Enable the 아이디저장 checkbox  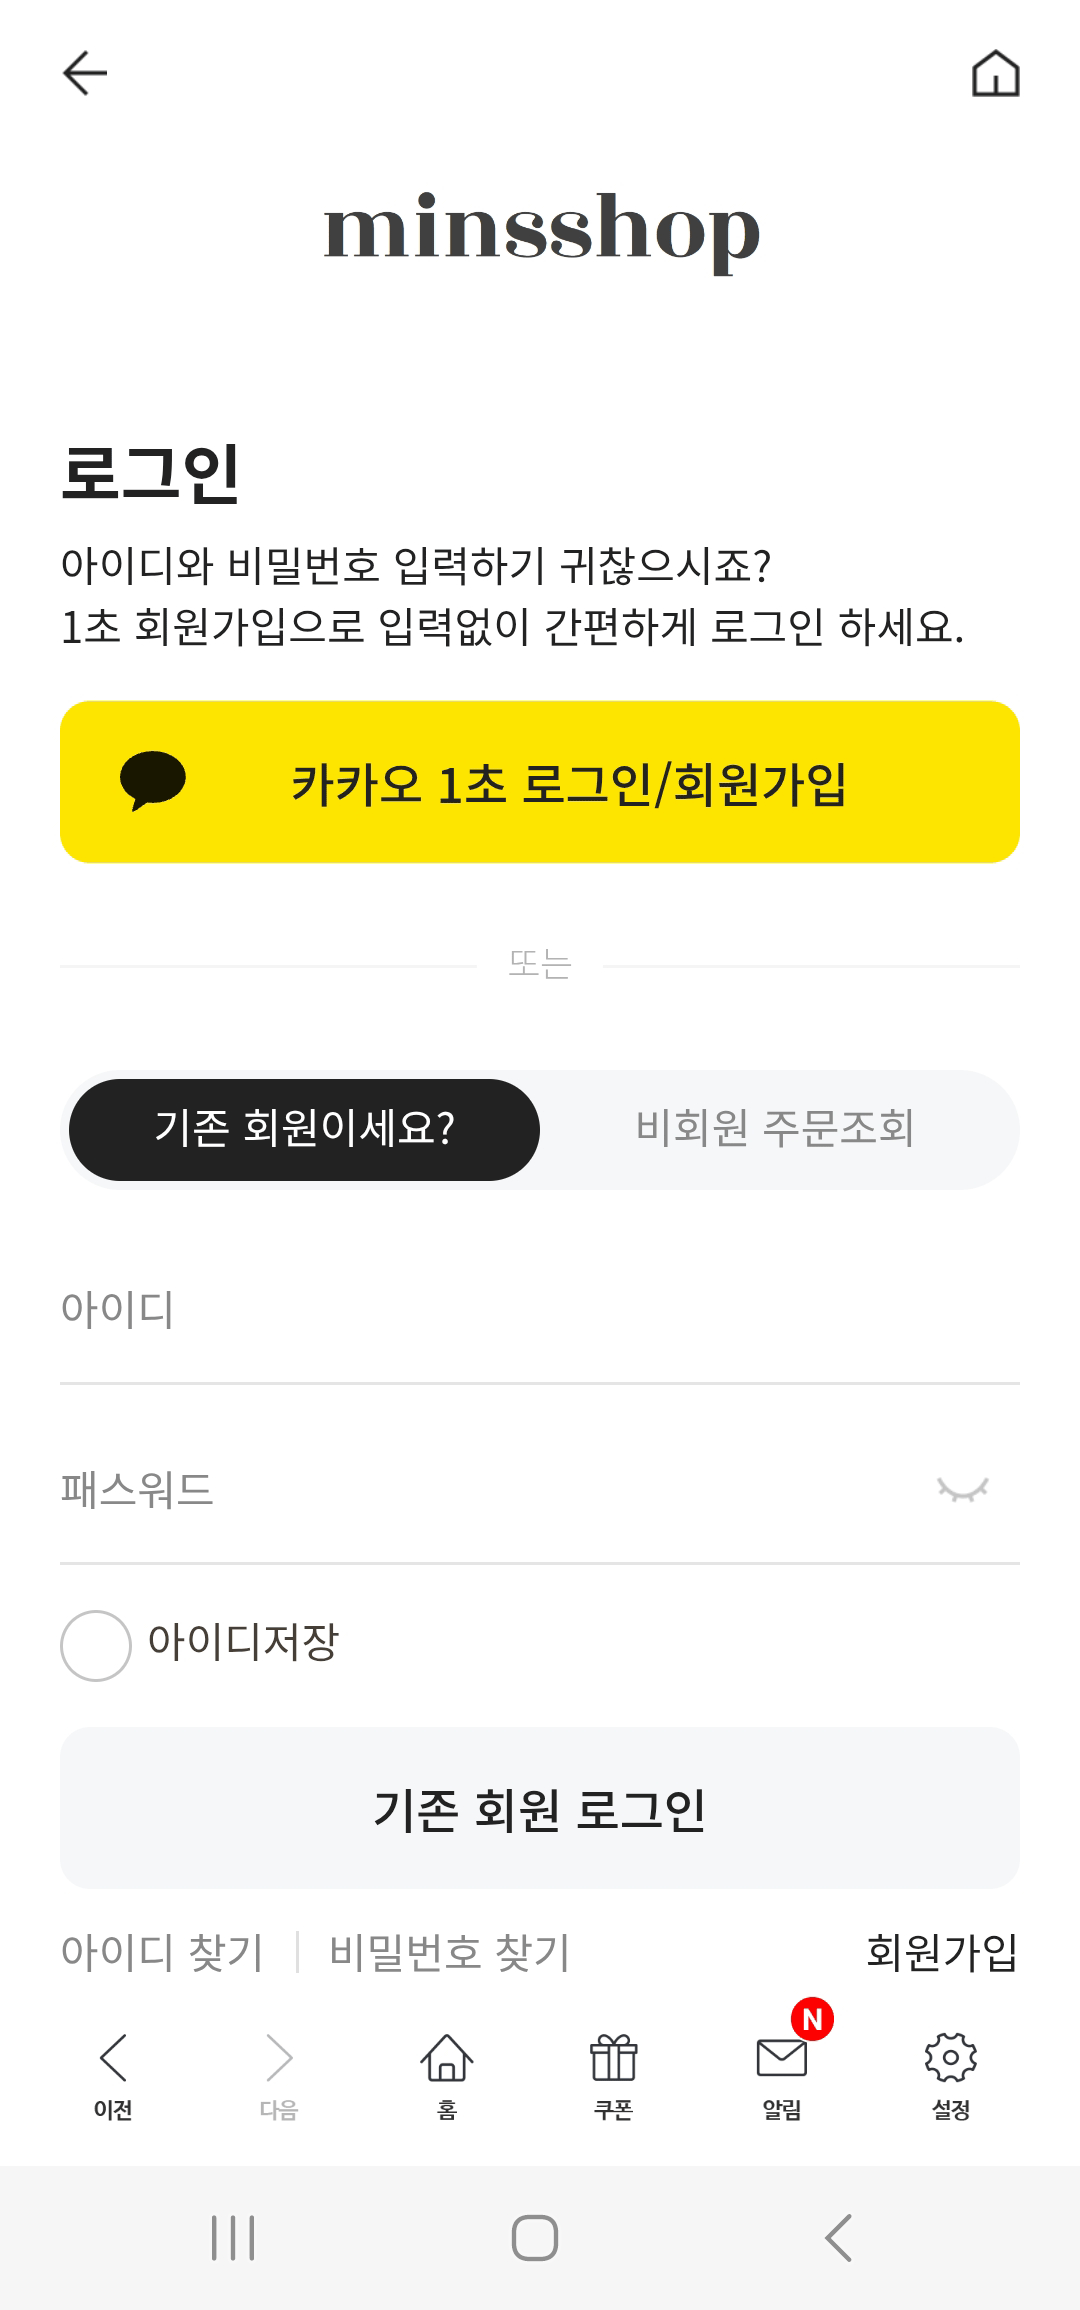[x=96, y=1645]
